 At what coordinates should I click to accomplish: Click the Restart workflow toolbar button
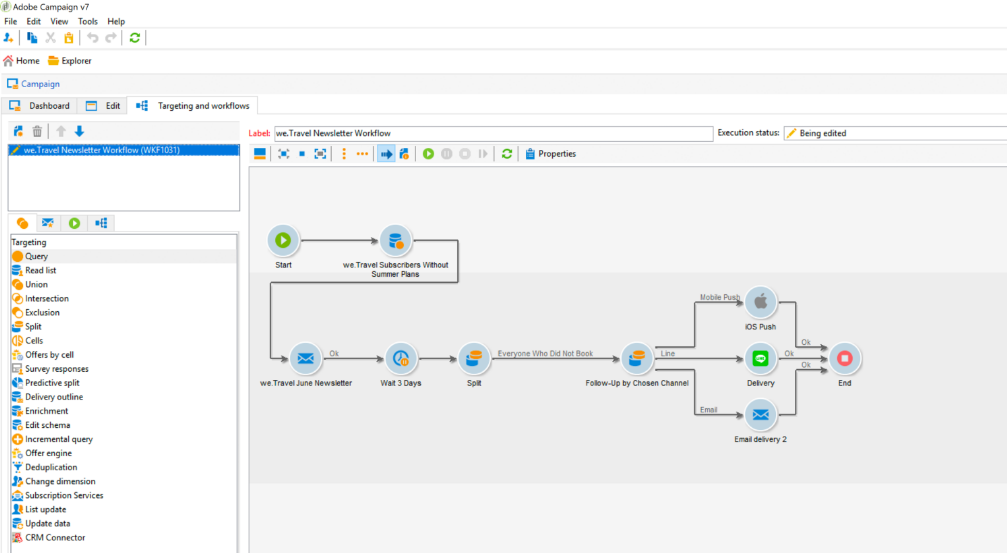pos(482,154)
